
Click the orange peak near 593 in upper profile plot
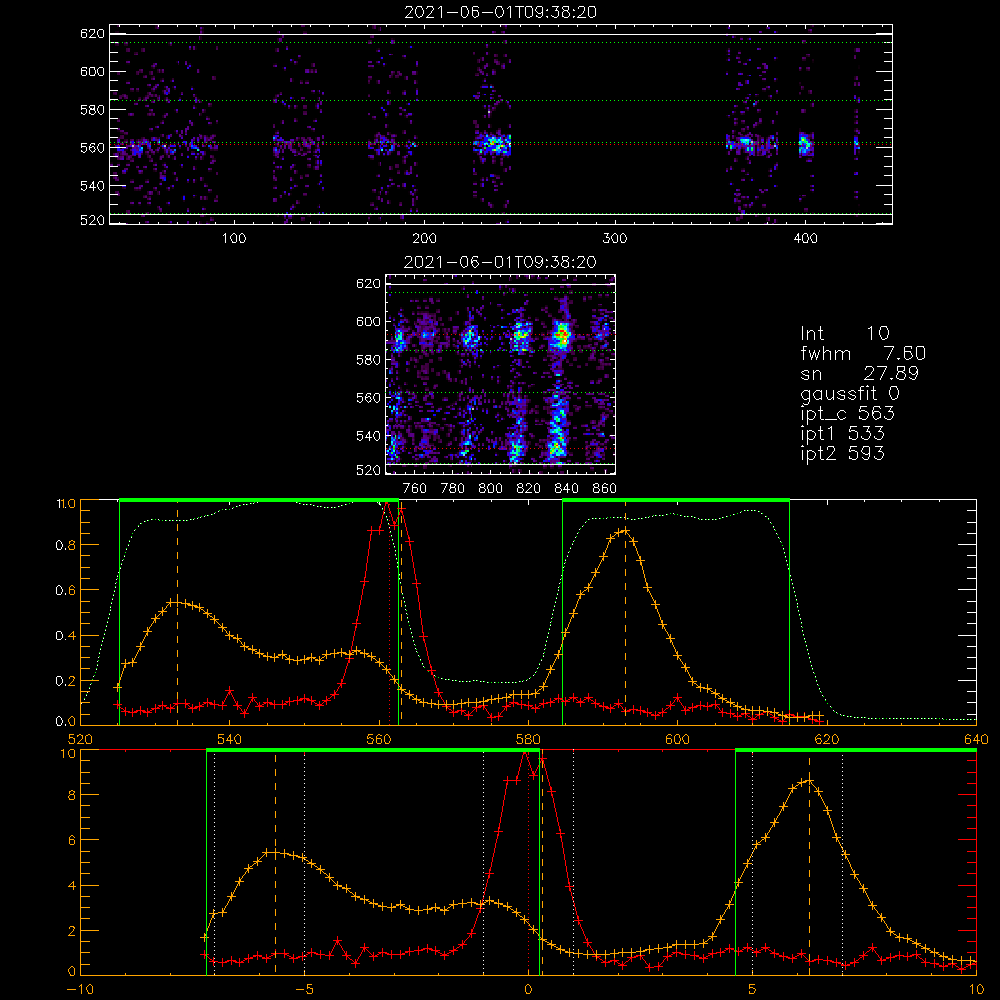pyautogui.click(x=625, y=531)
